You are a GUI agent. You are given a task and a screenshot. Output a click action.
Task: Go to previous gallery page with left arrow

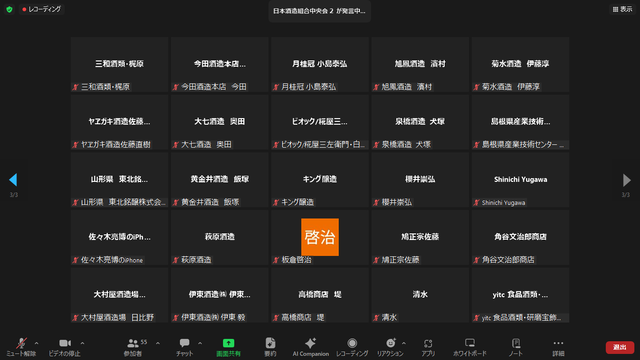click(13, 180)
